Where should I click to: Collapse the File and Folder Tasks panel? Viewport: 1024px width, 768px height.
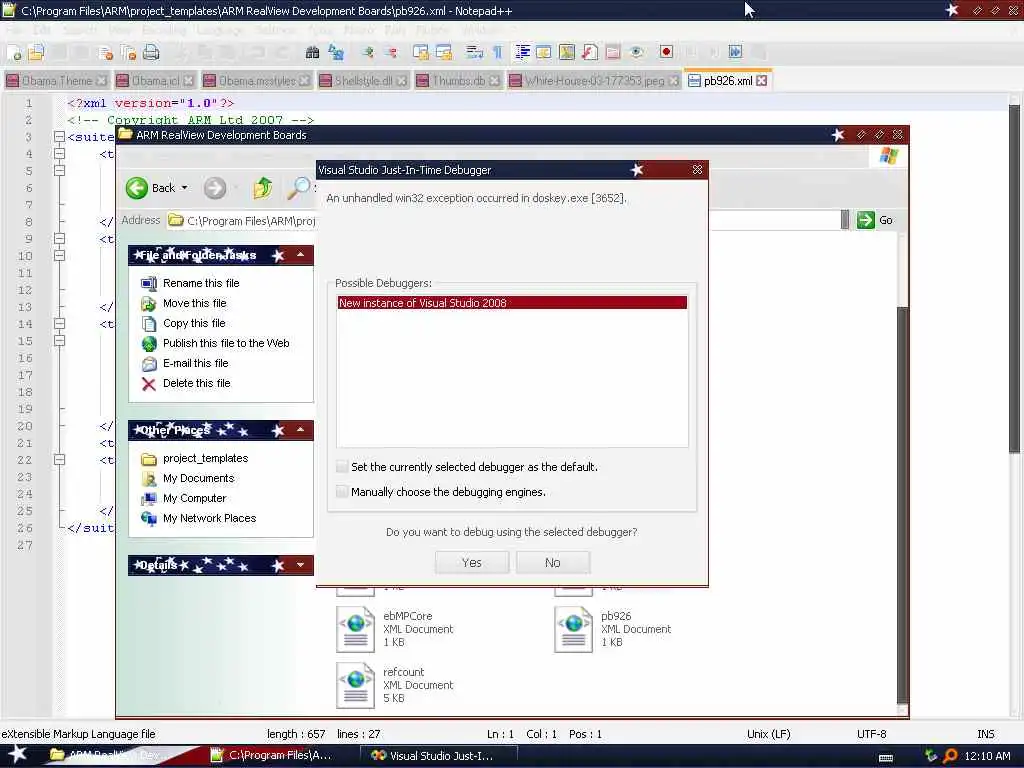[x=300, y=255]
